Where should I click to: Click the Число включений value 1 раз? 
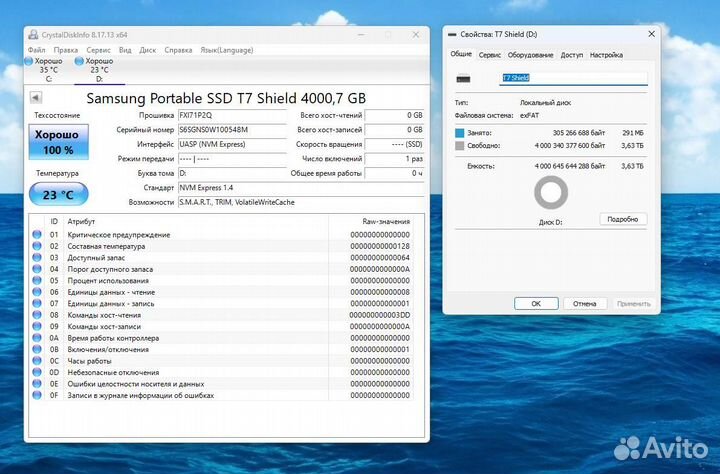(394, 159)
